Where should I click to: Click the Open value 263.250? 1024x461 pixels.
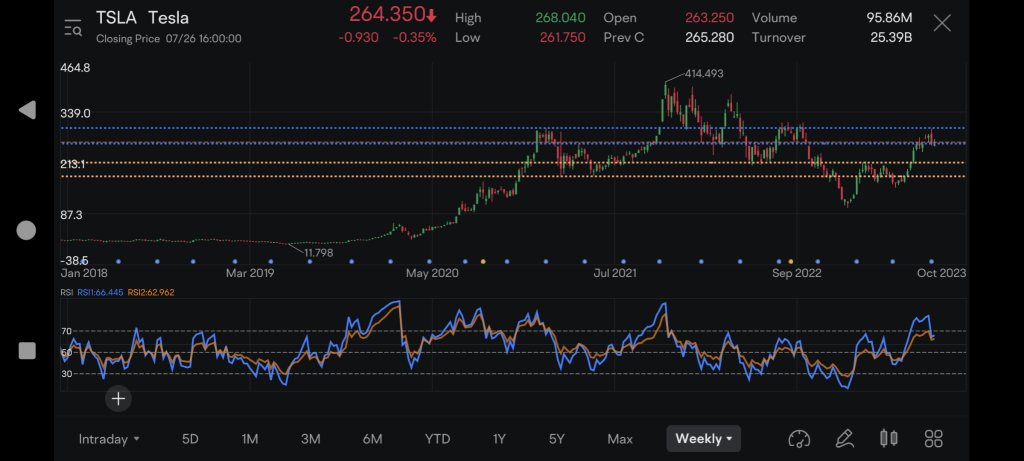pyautogui.click(x=709, y=18)
